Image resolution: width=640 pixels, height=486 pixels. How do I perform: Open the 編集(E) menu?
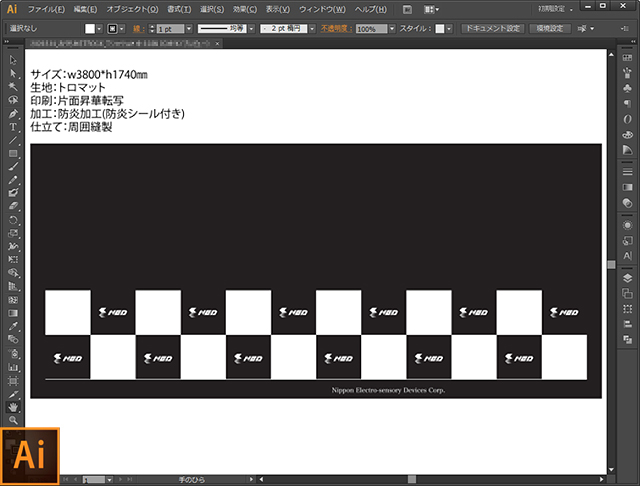click(85, 9)
